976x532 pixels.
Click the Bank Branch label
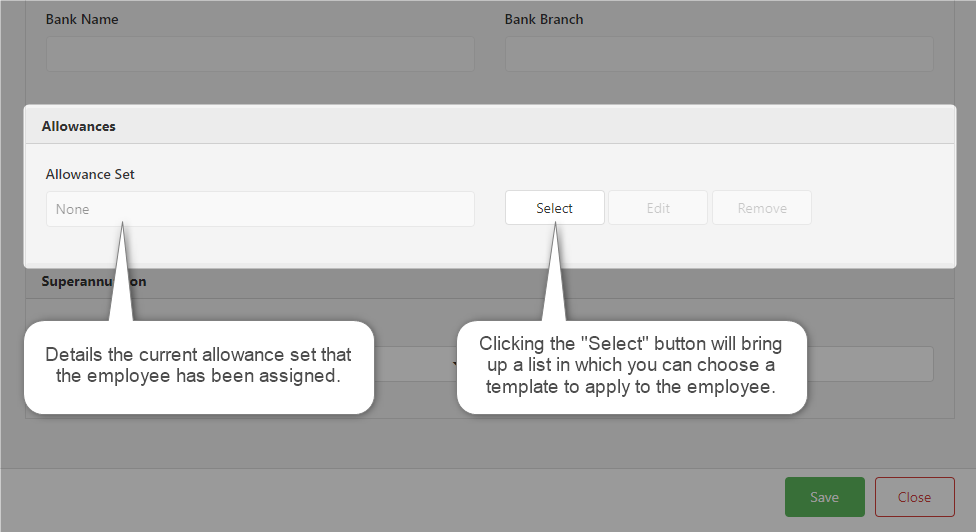tap(544, 19)
